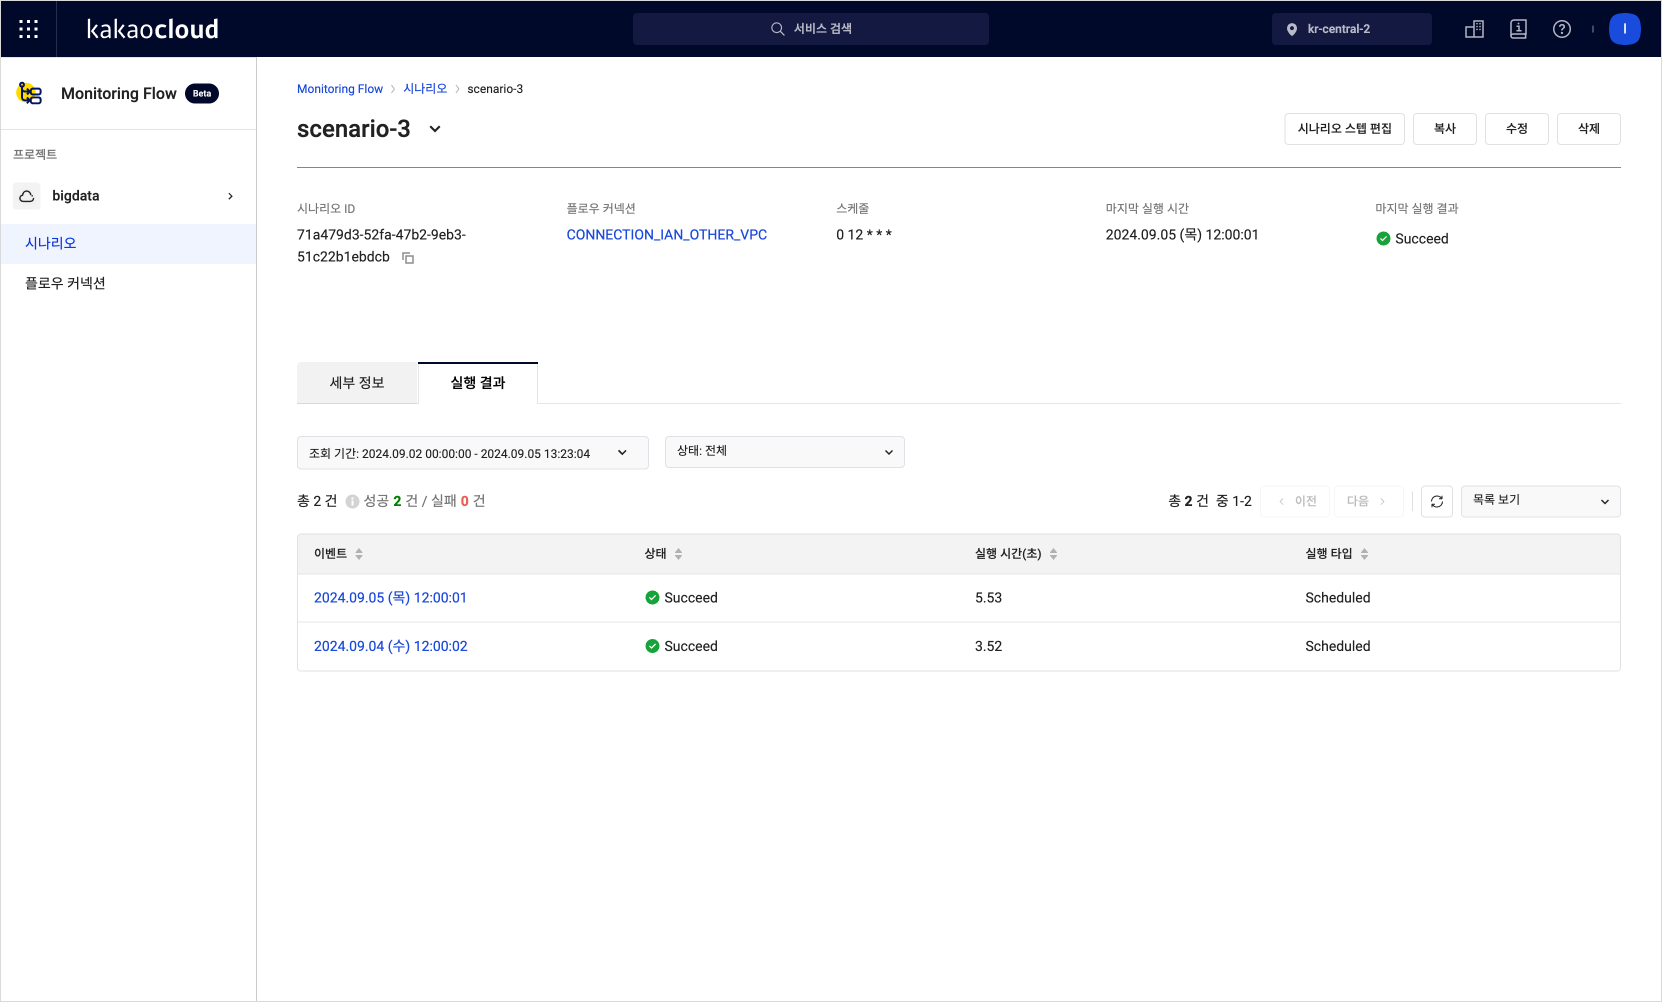Viewport: 1662px width, 1002px height.
Task: Open the 목록 보기 view dropdown
Action: coord(1541,501)
